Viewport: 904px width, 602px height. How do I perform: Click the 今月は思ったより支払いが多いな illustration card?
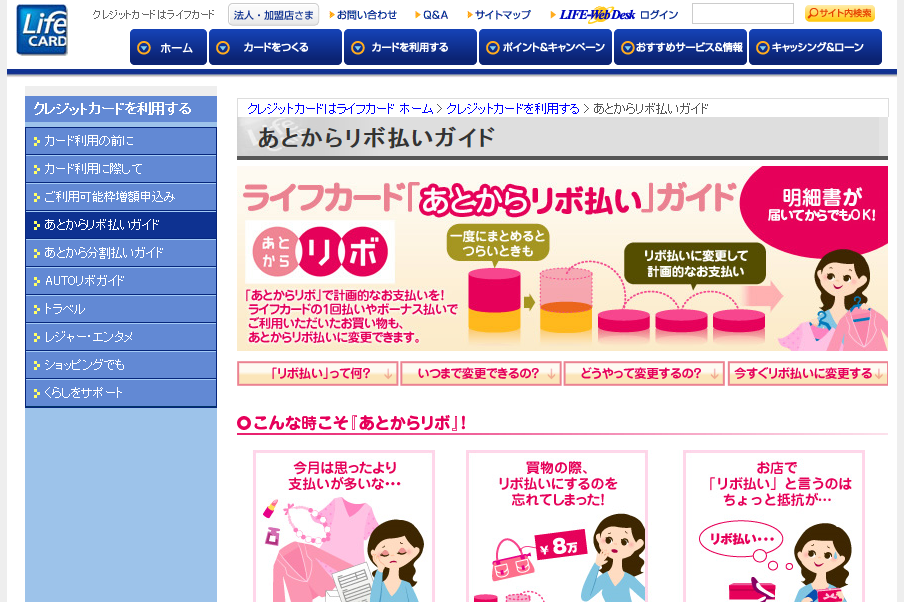tap(344, 526)
